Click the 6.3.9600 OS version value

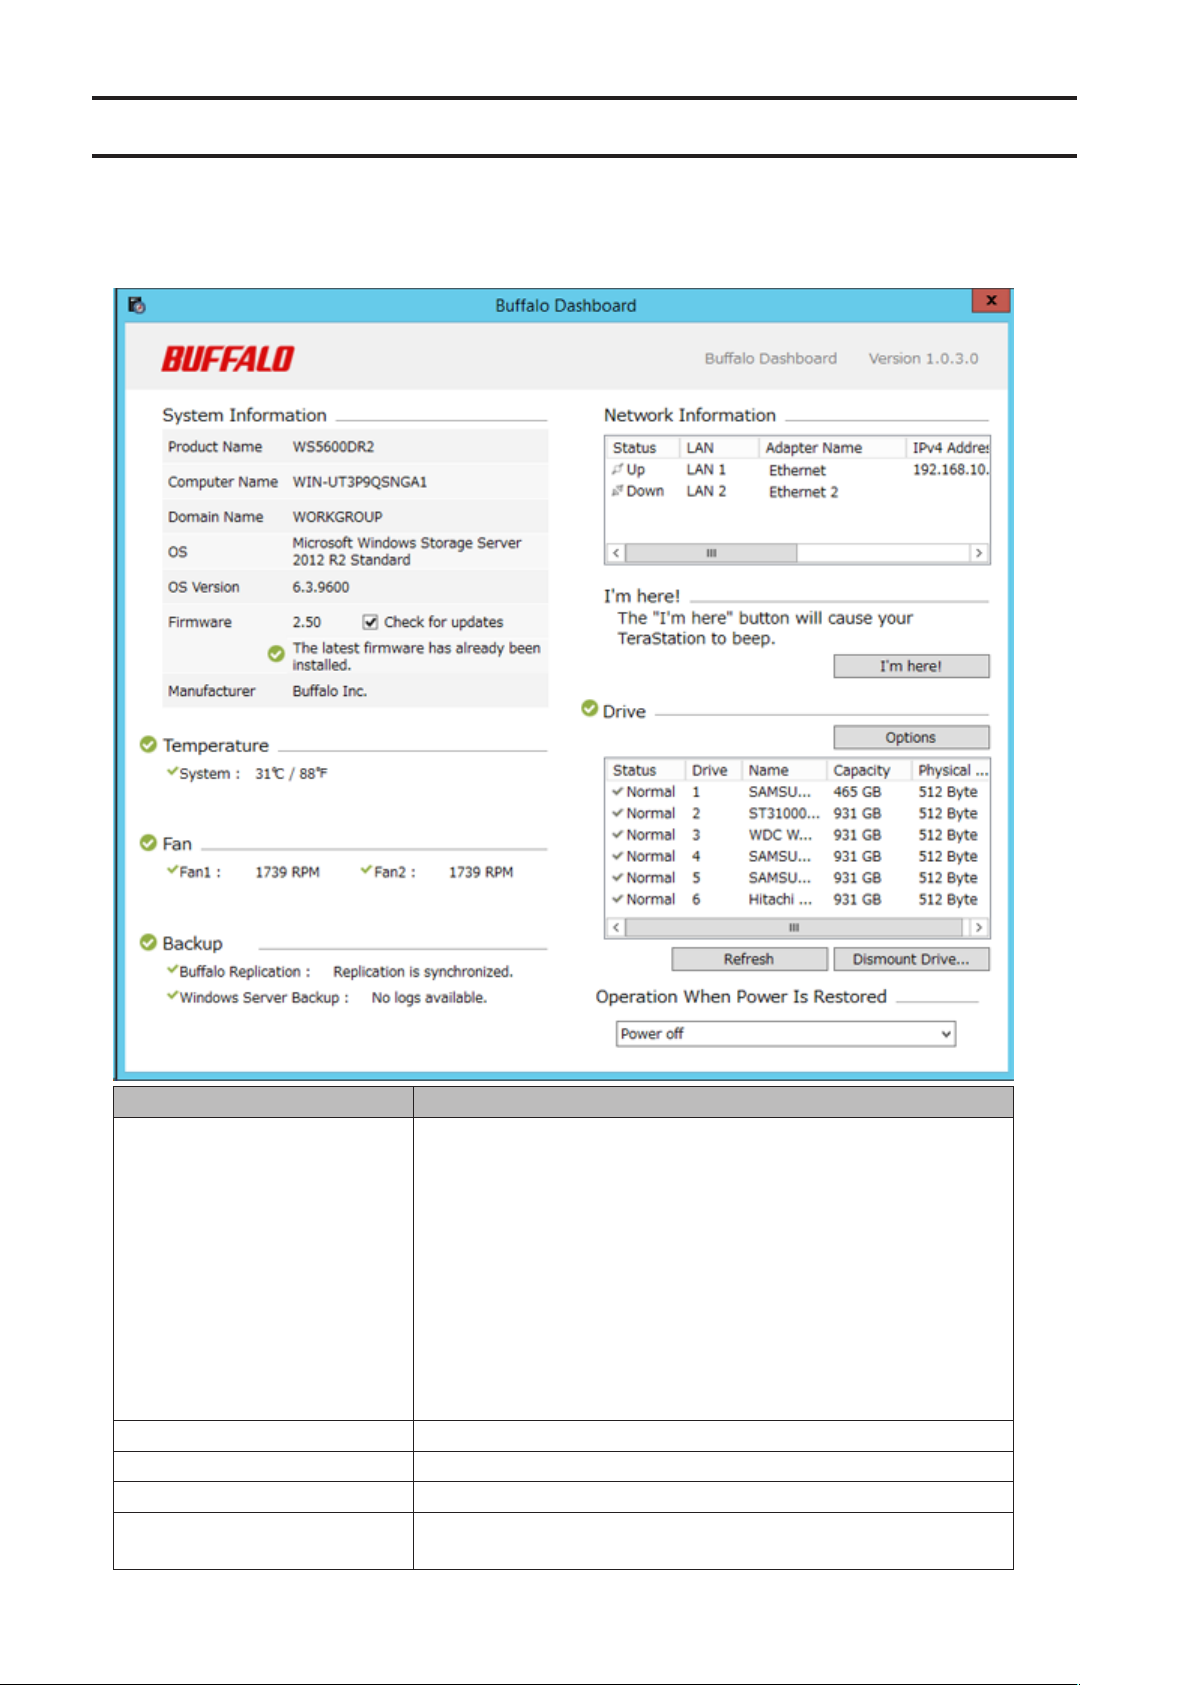coord(320,587)
